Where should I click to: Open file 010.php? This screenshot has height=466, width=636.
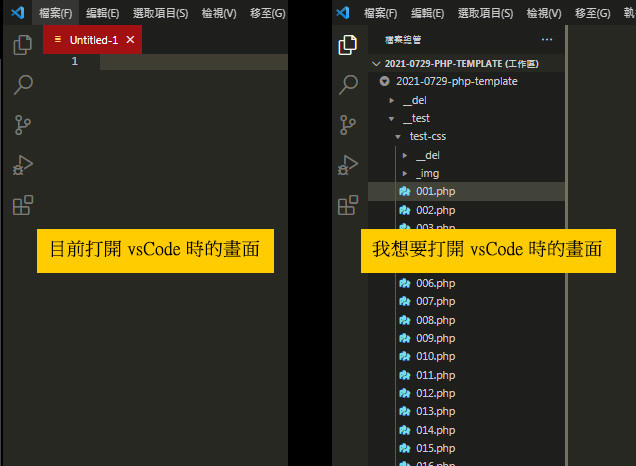click(466, 356)
